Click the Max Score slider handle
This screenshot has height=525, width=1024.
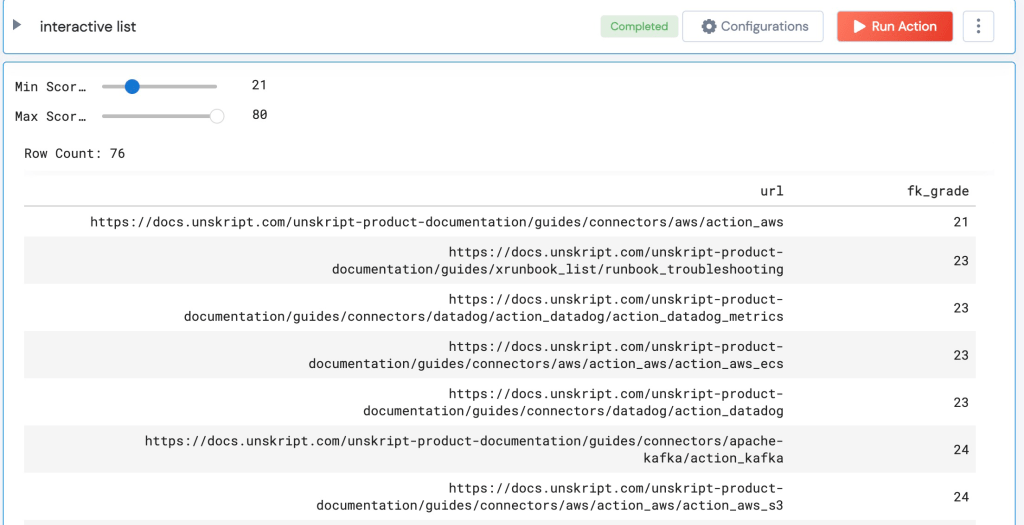pyautogui.click(x=216, y=116)
